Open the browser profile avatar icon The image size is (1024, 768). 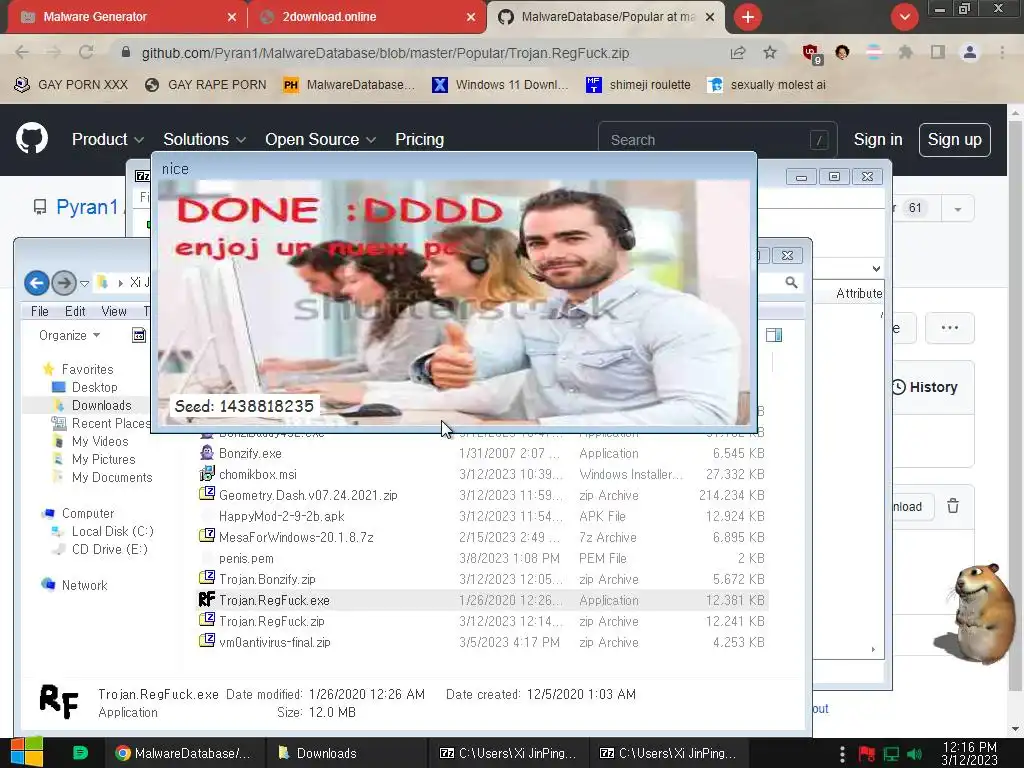pos(970,52)
